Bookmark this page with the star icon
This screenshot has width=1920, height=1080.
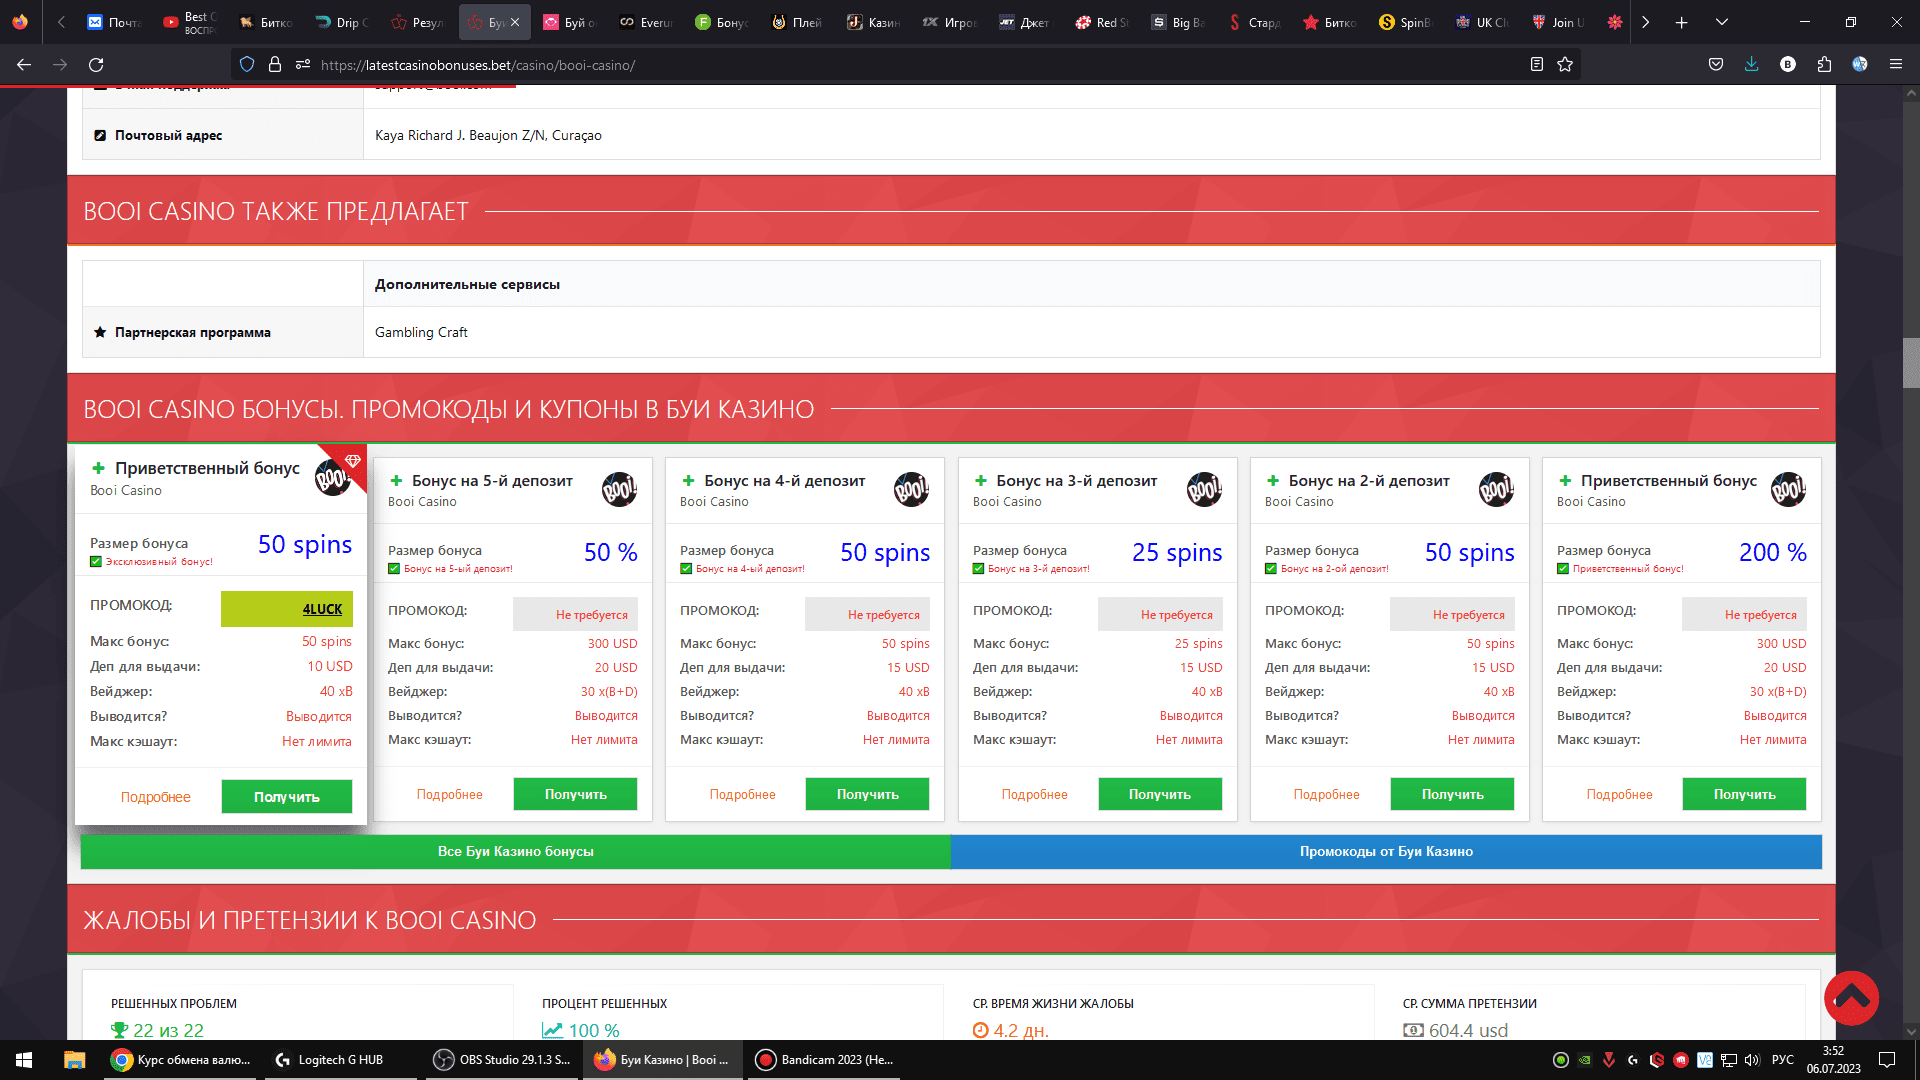pyautogui.click(x=1565, y=65)
